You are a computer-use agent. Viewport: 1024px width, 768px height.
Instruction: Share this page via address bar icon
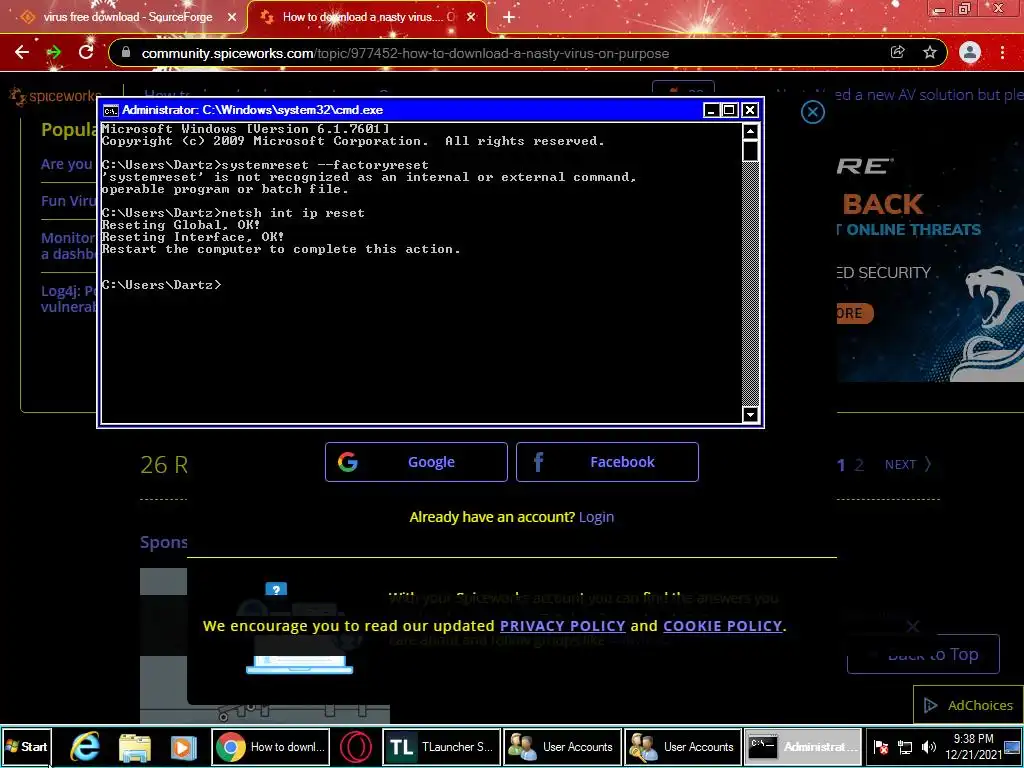coord(898,52)
